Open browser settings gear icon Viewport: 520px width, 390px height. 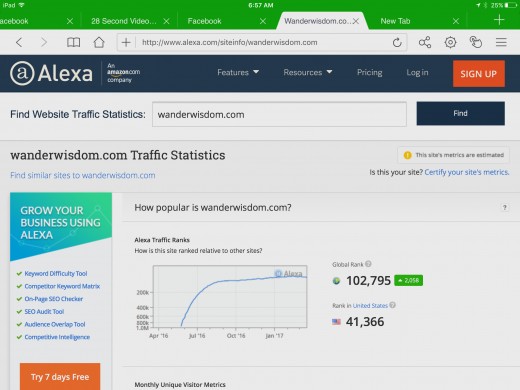tap(450, 42)
